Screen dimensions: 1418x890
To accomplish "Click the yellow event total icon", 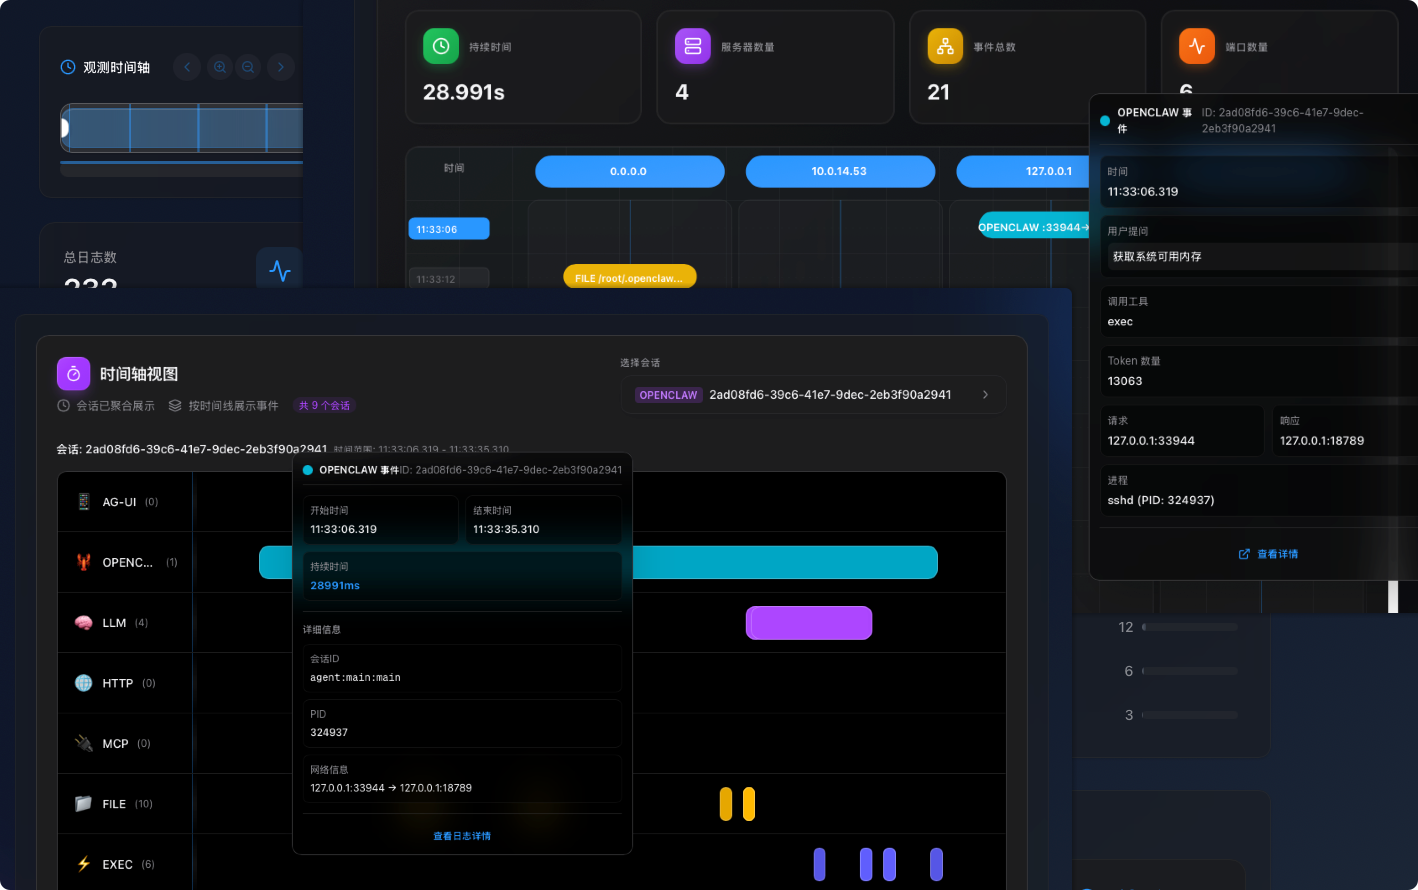I will click(x=945, y=46).
